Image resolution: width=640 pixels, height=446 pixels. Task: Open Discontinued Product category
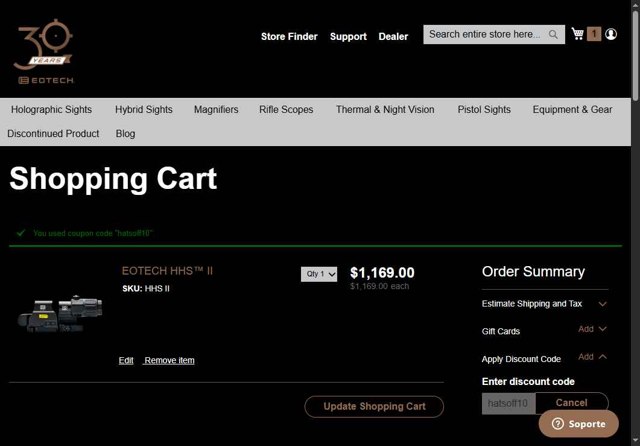[x=53, y=133]
